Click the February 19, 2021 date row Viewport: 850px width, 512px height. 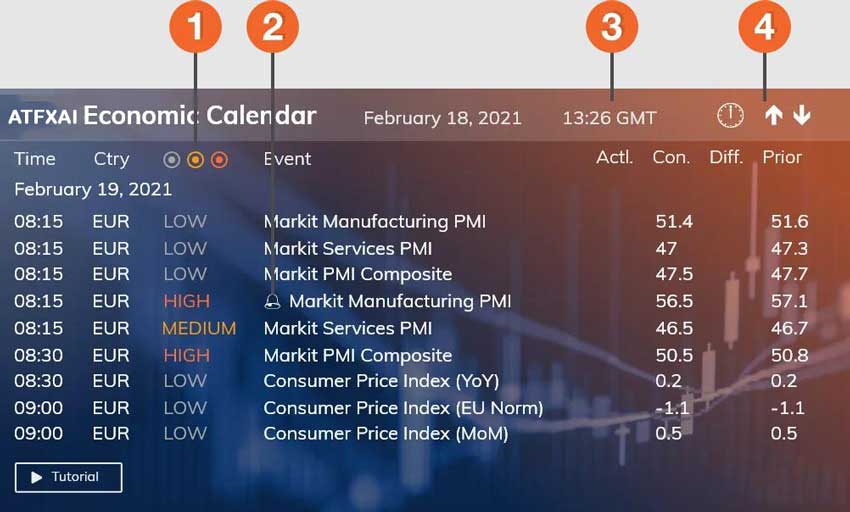(93, 189)
